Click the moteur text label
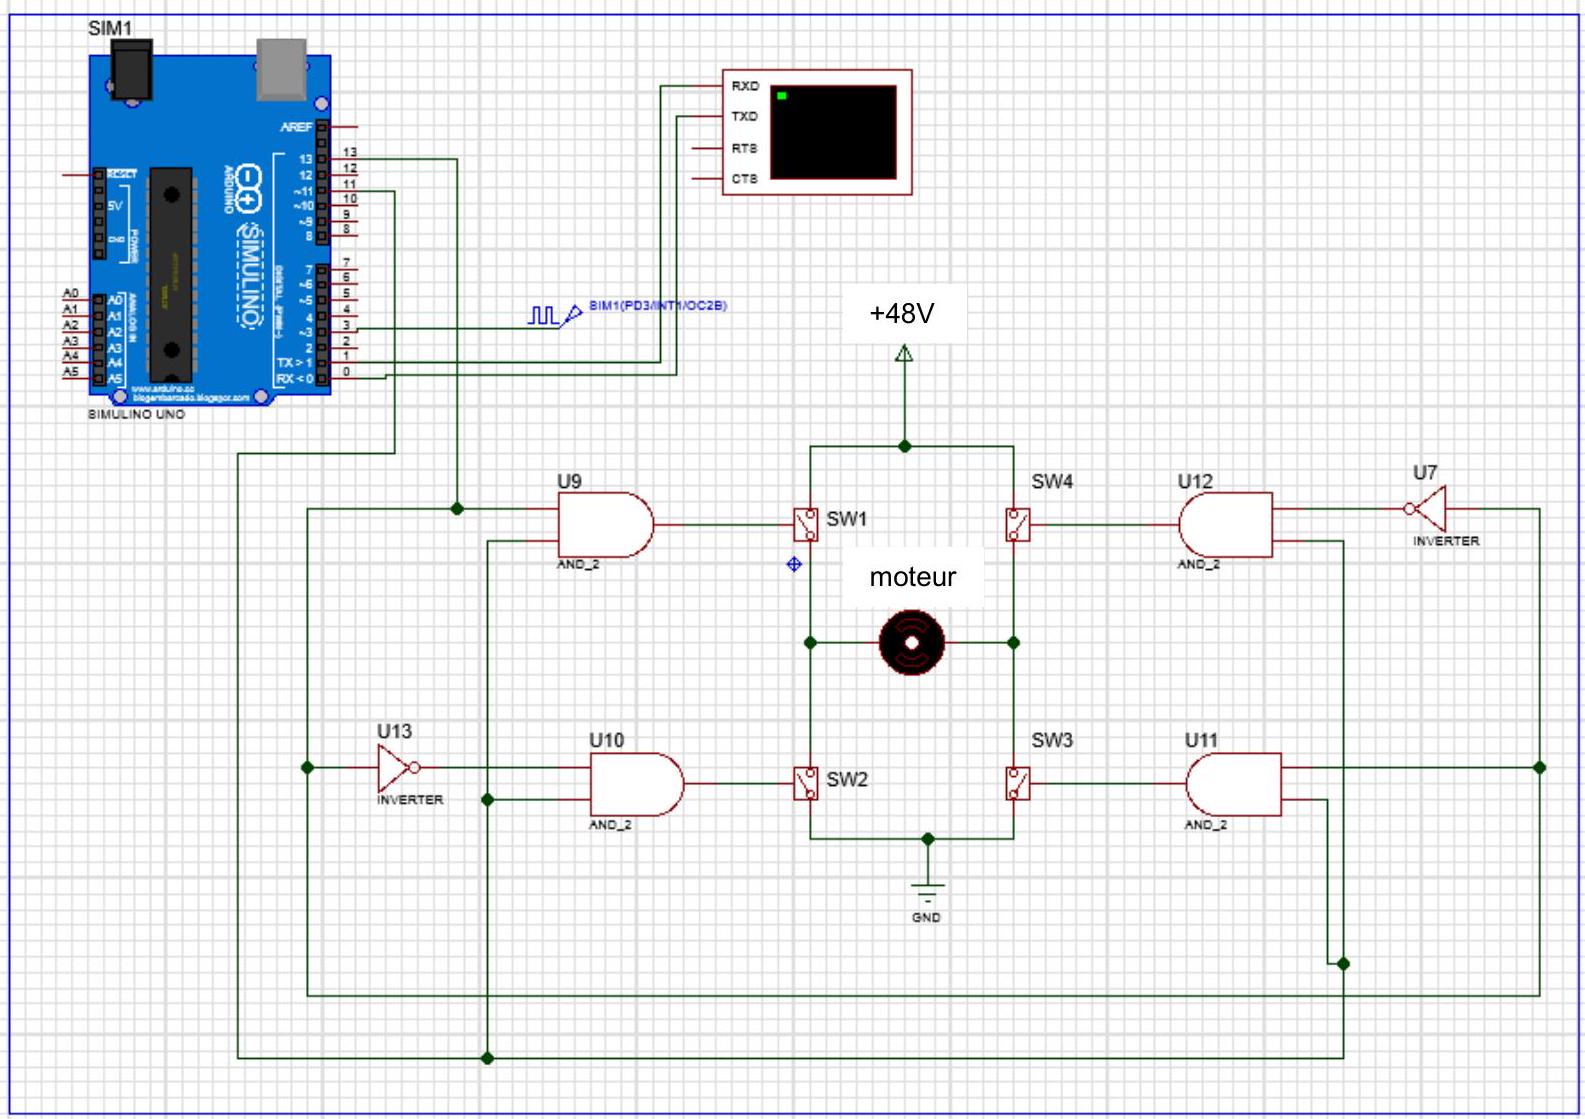Viewport: 1585px width, 1119px height. [912, 577]
